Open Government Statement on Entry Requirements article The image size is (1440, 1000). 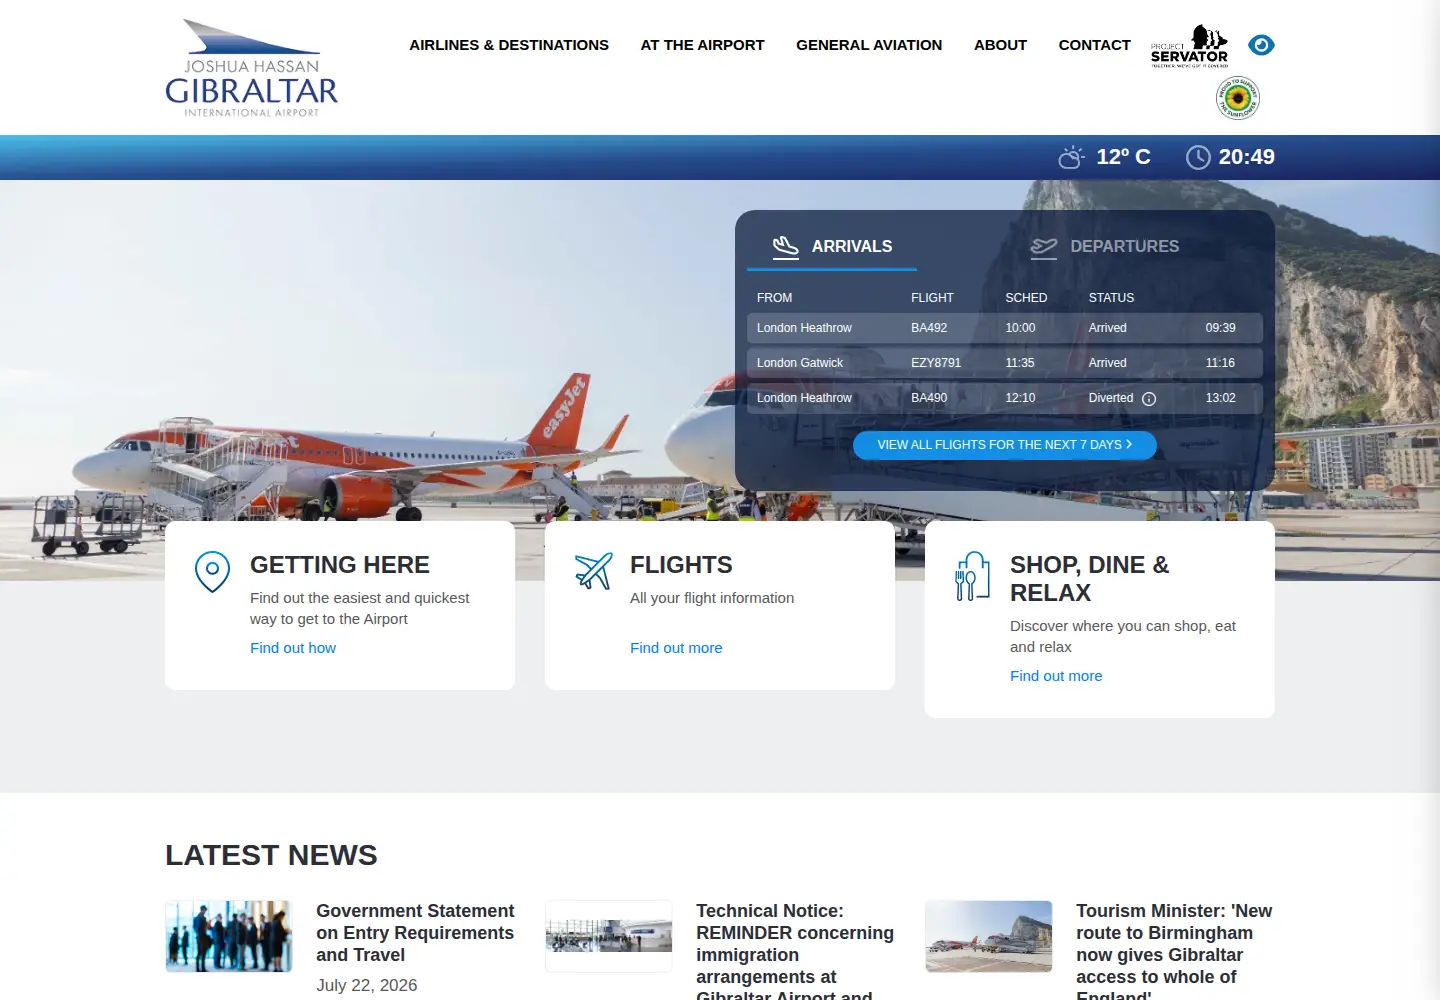pos(415,933)
